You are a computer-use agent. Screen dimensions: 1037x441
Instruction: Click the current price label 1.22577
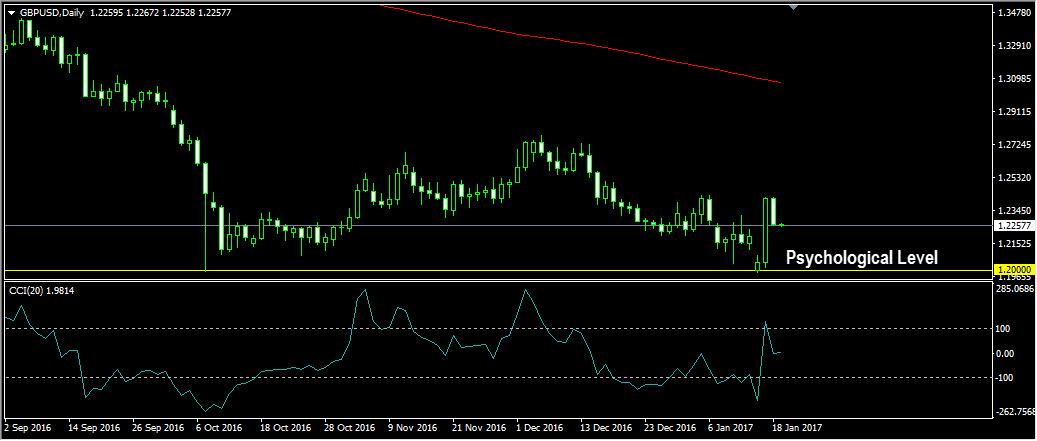[x=1014, y=225]
